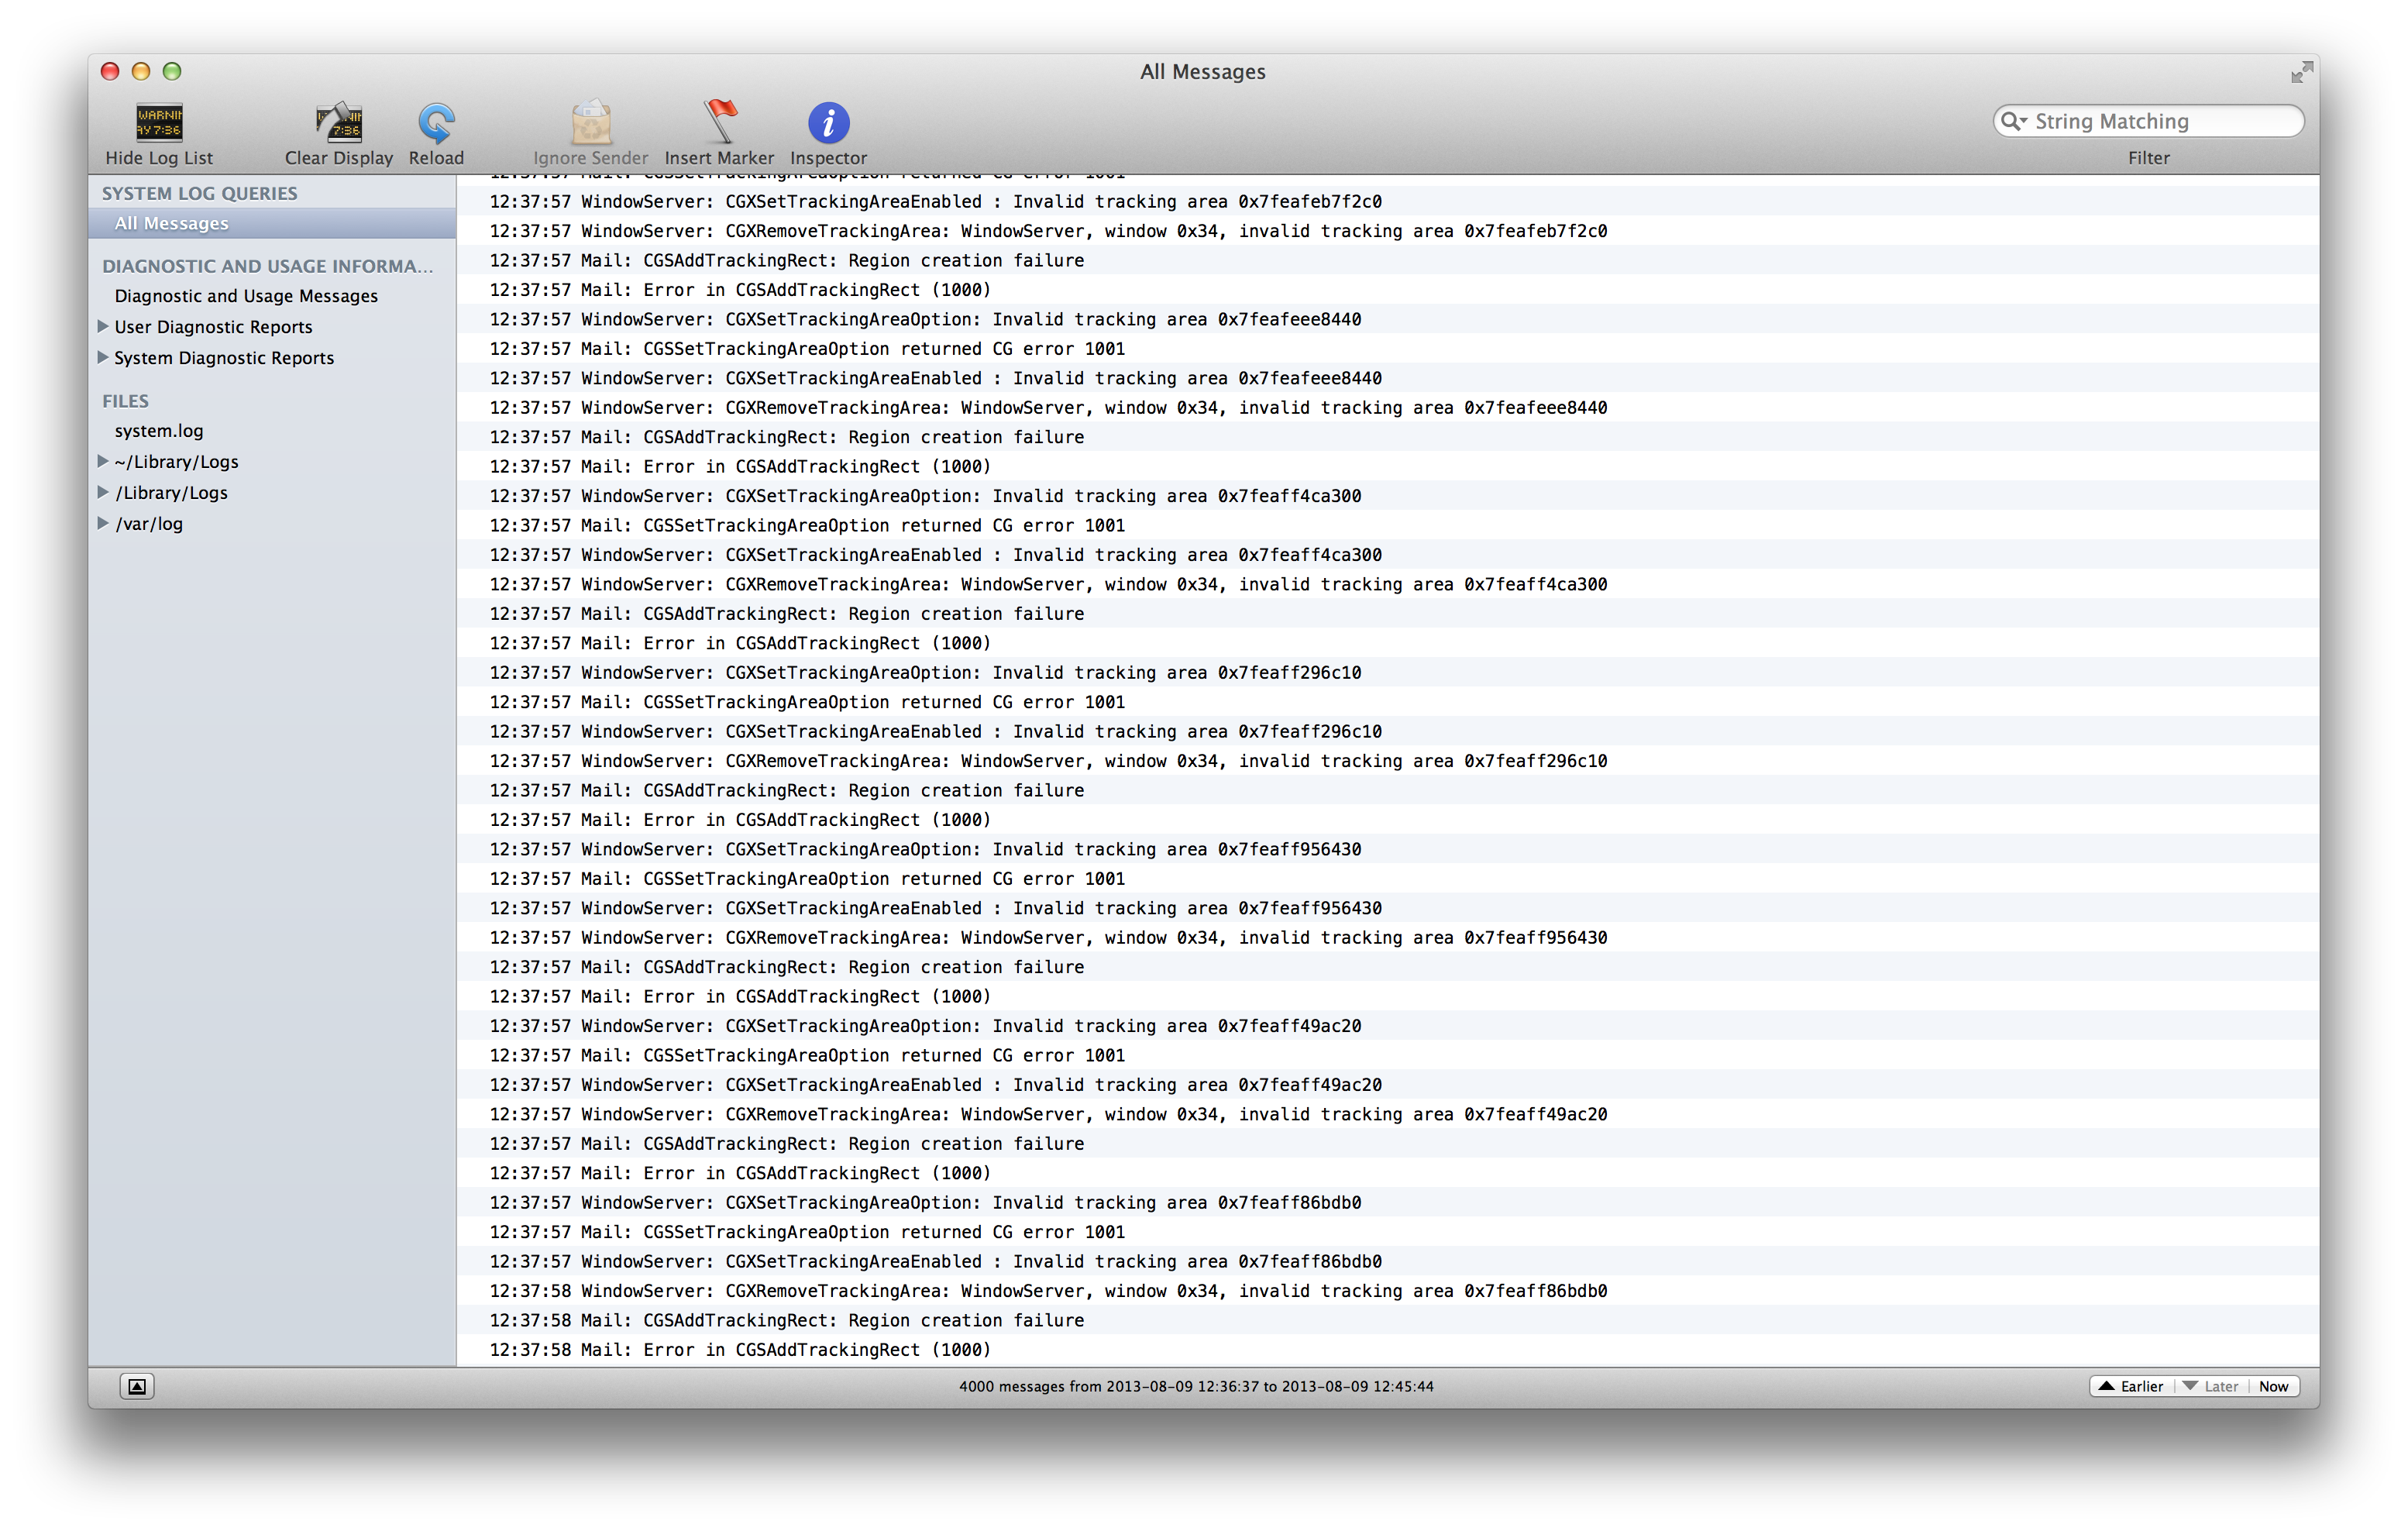
Task: Expand User Diagnostic Reports
Action: point(103,326)
